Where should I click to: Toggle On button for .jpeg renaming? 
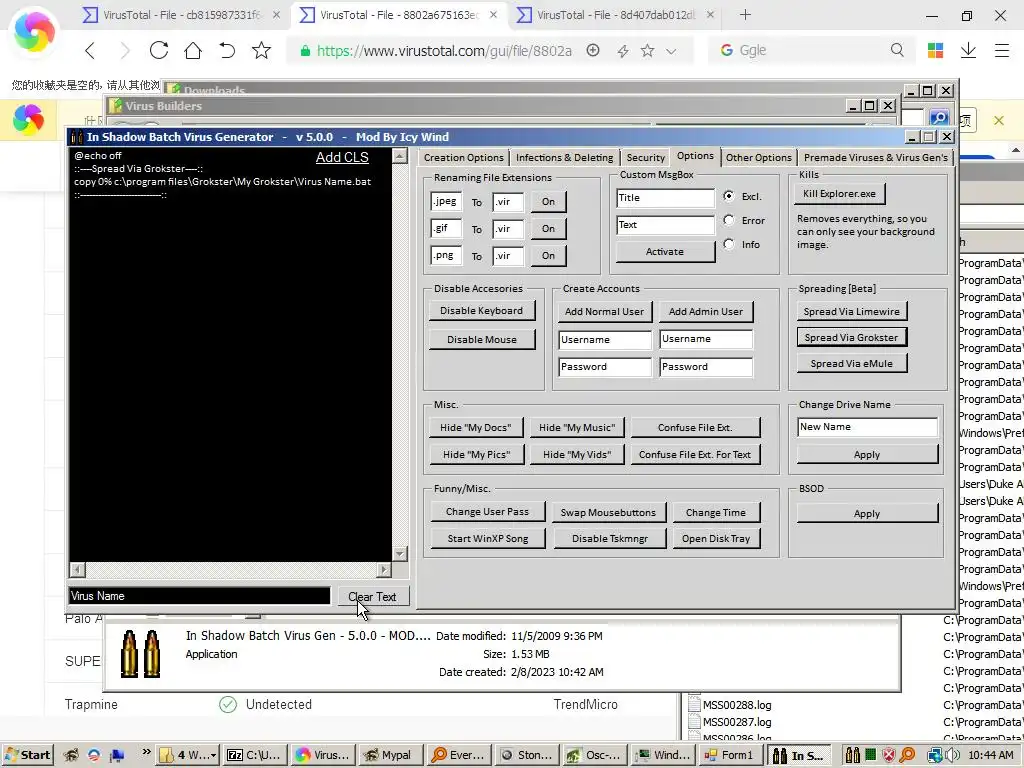[x=549, y=202]
